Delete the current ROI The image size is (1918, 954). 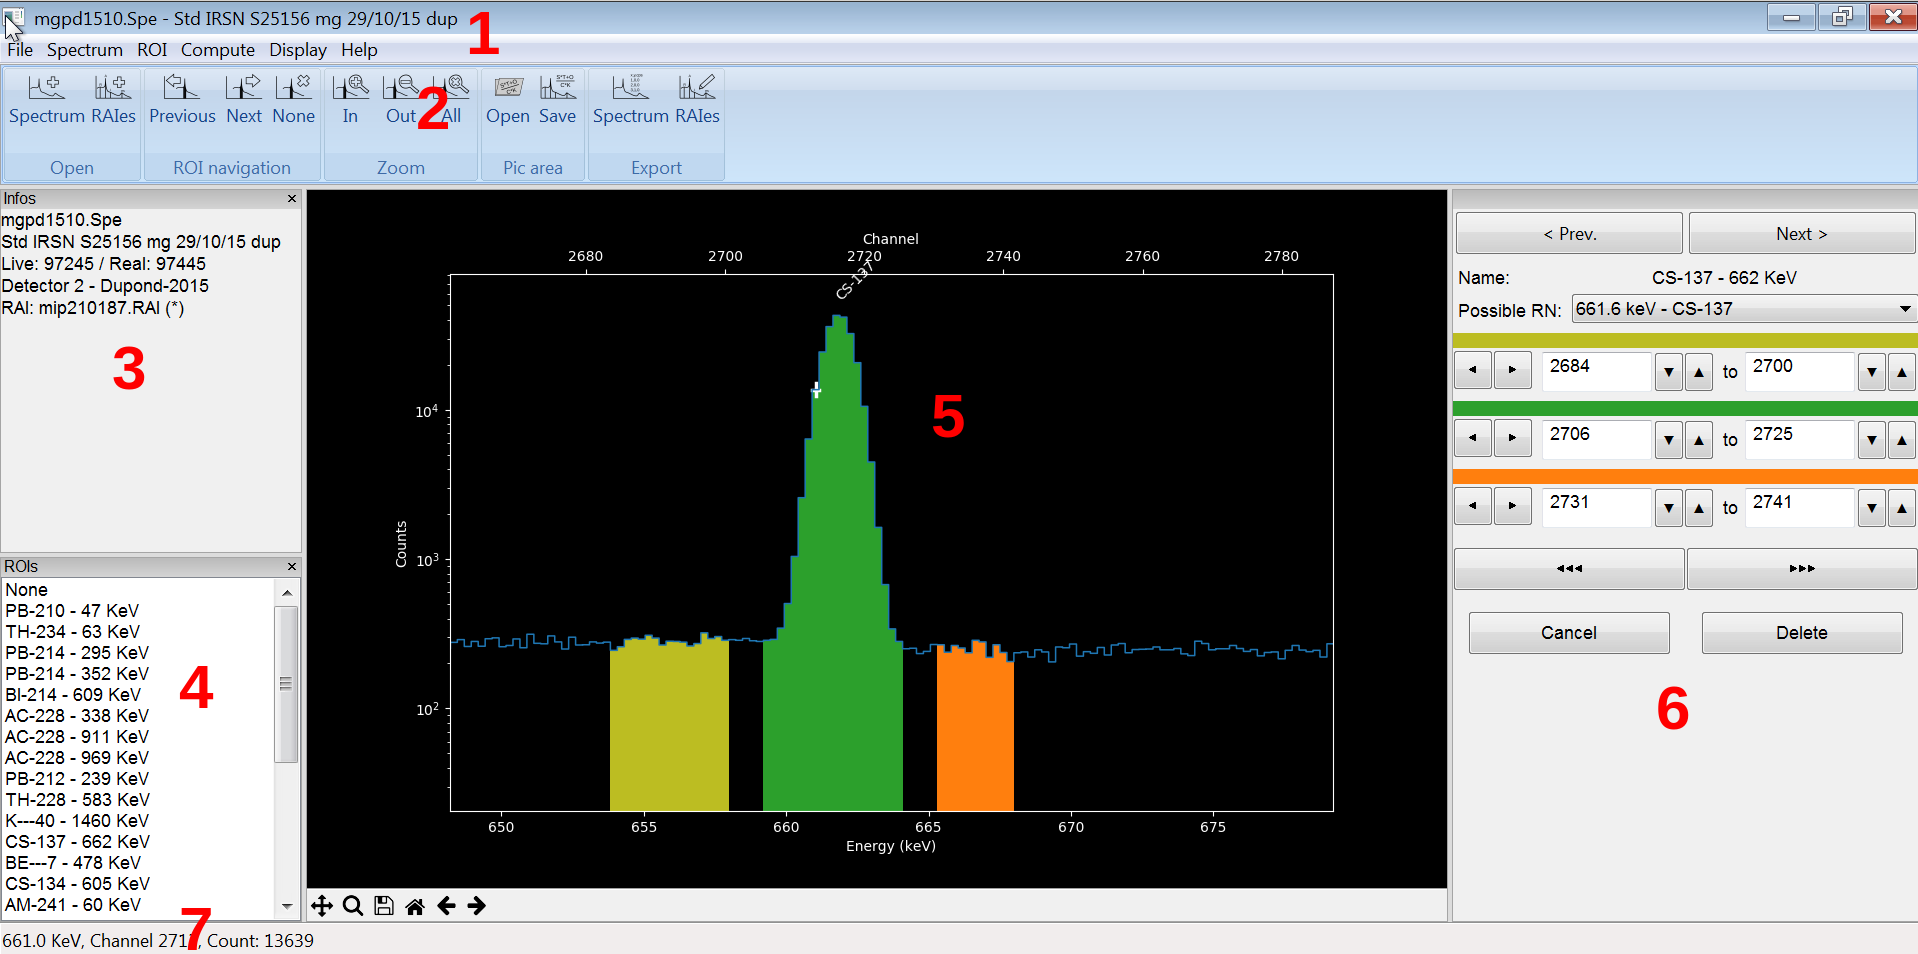tap(1802, 633)
